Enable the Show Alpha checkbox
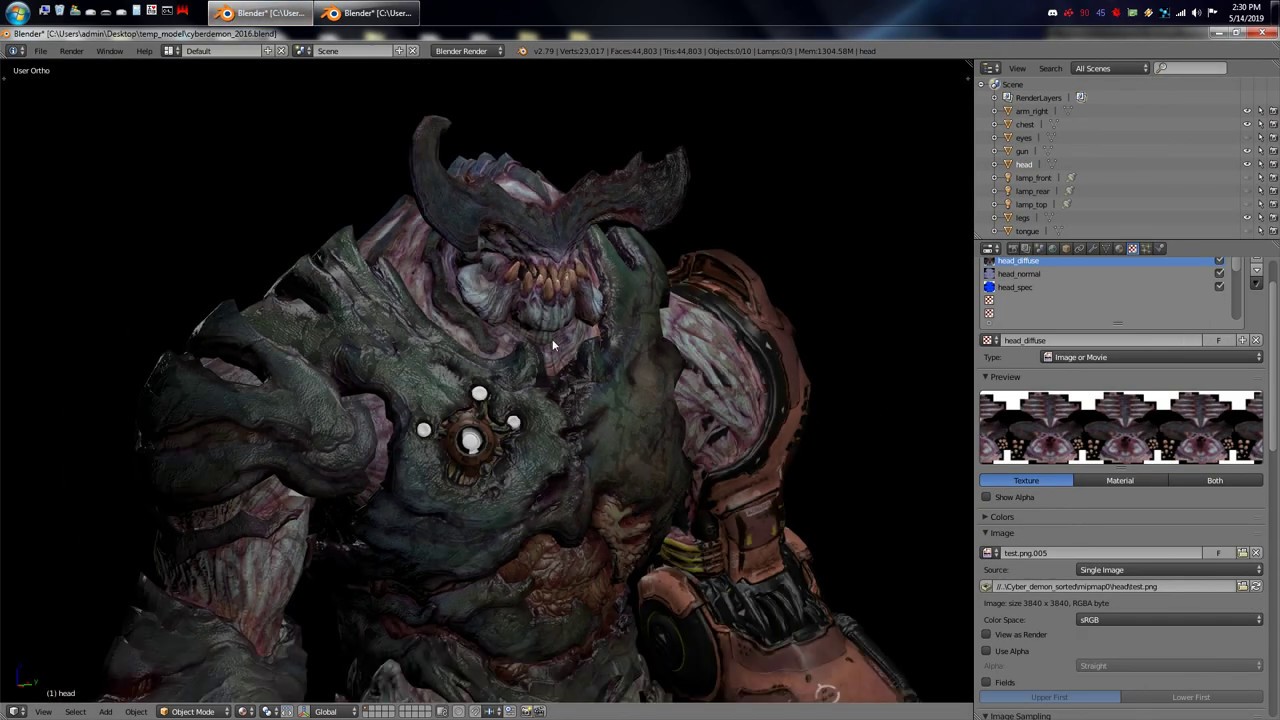The height and width of the screenshot is (720, 1280). 986,497
